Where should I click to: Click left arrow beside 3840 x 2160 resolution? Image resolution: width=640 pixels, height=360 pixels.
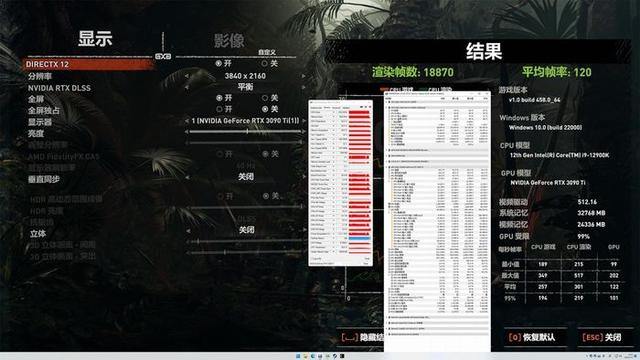coord(187,76)
